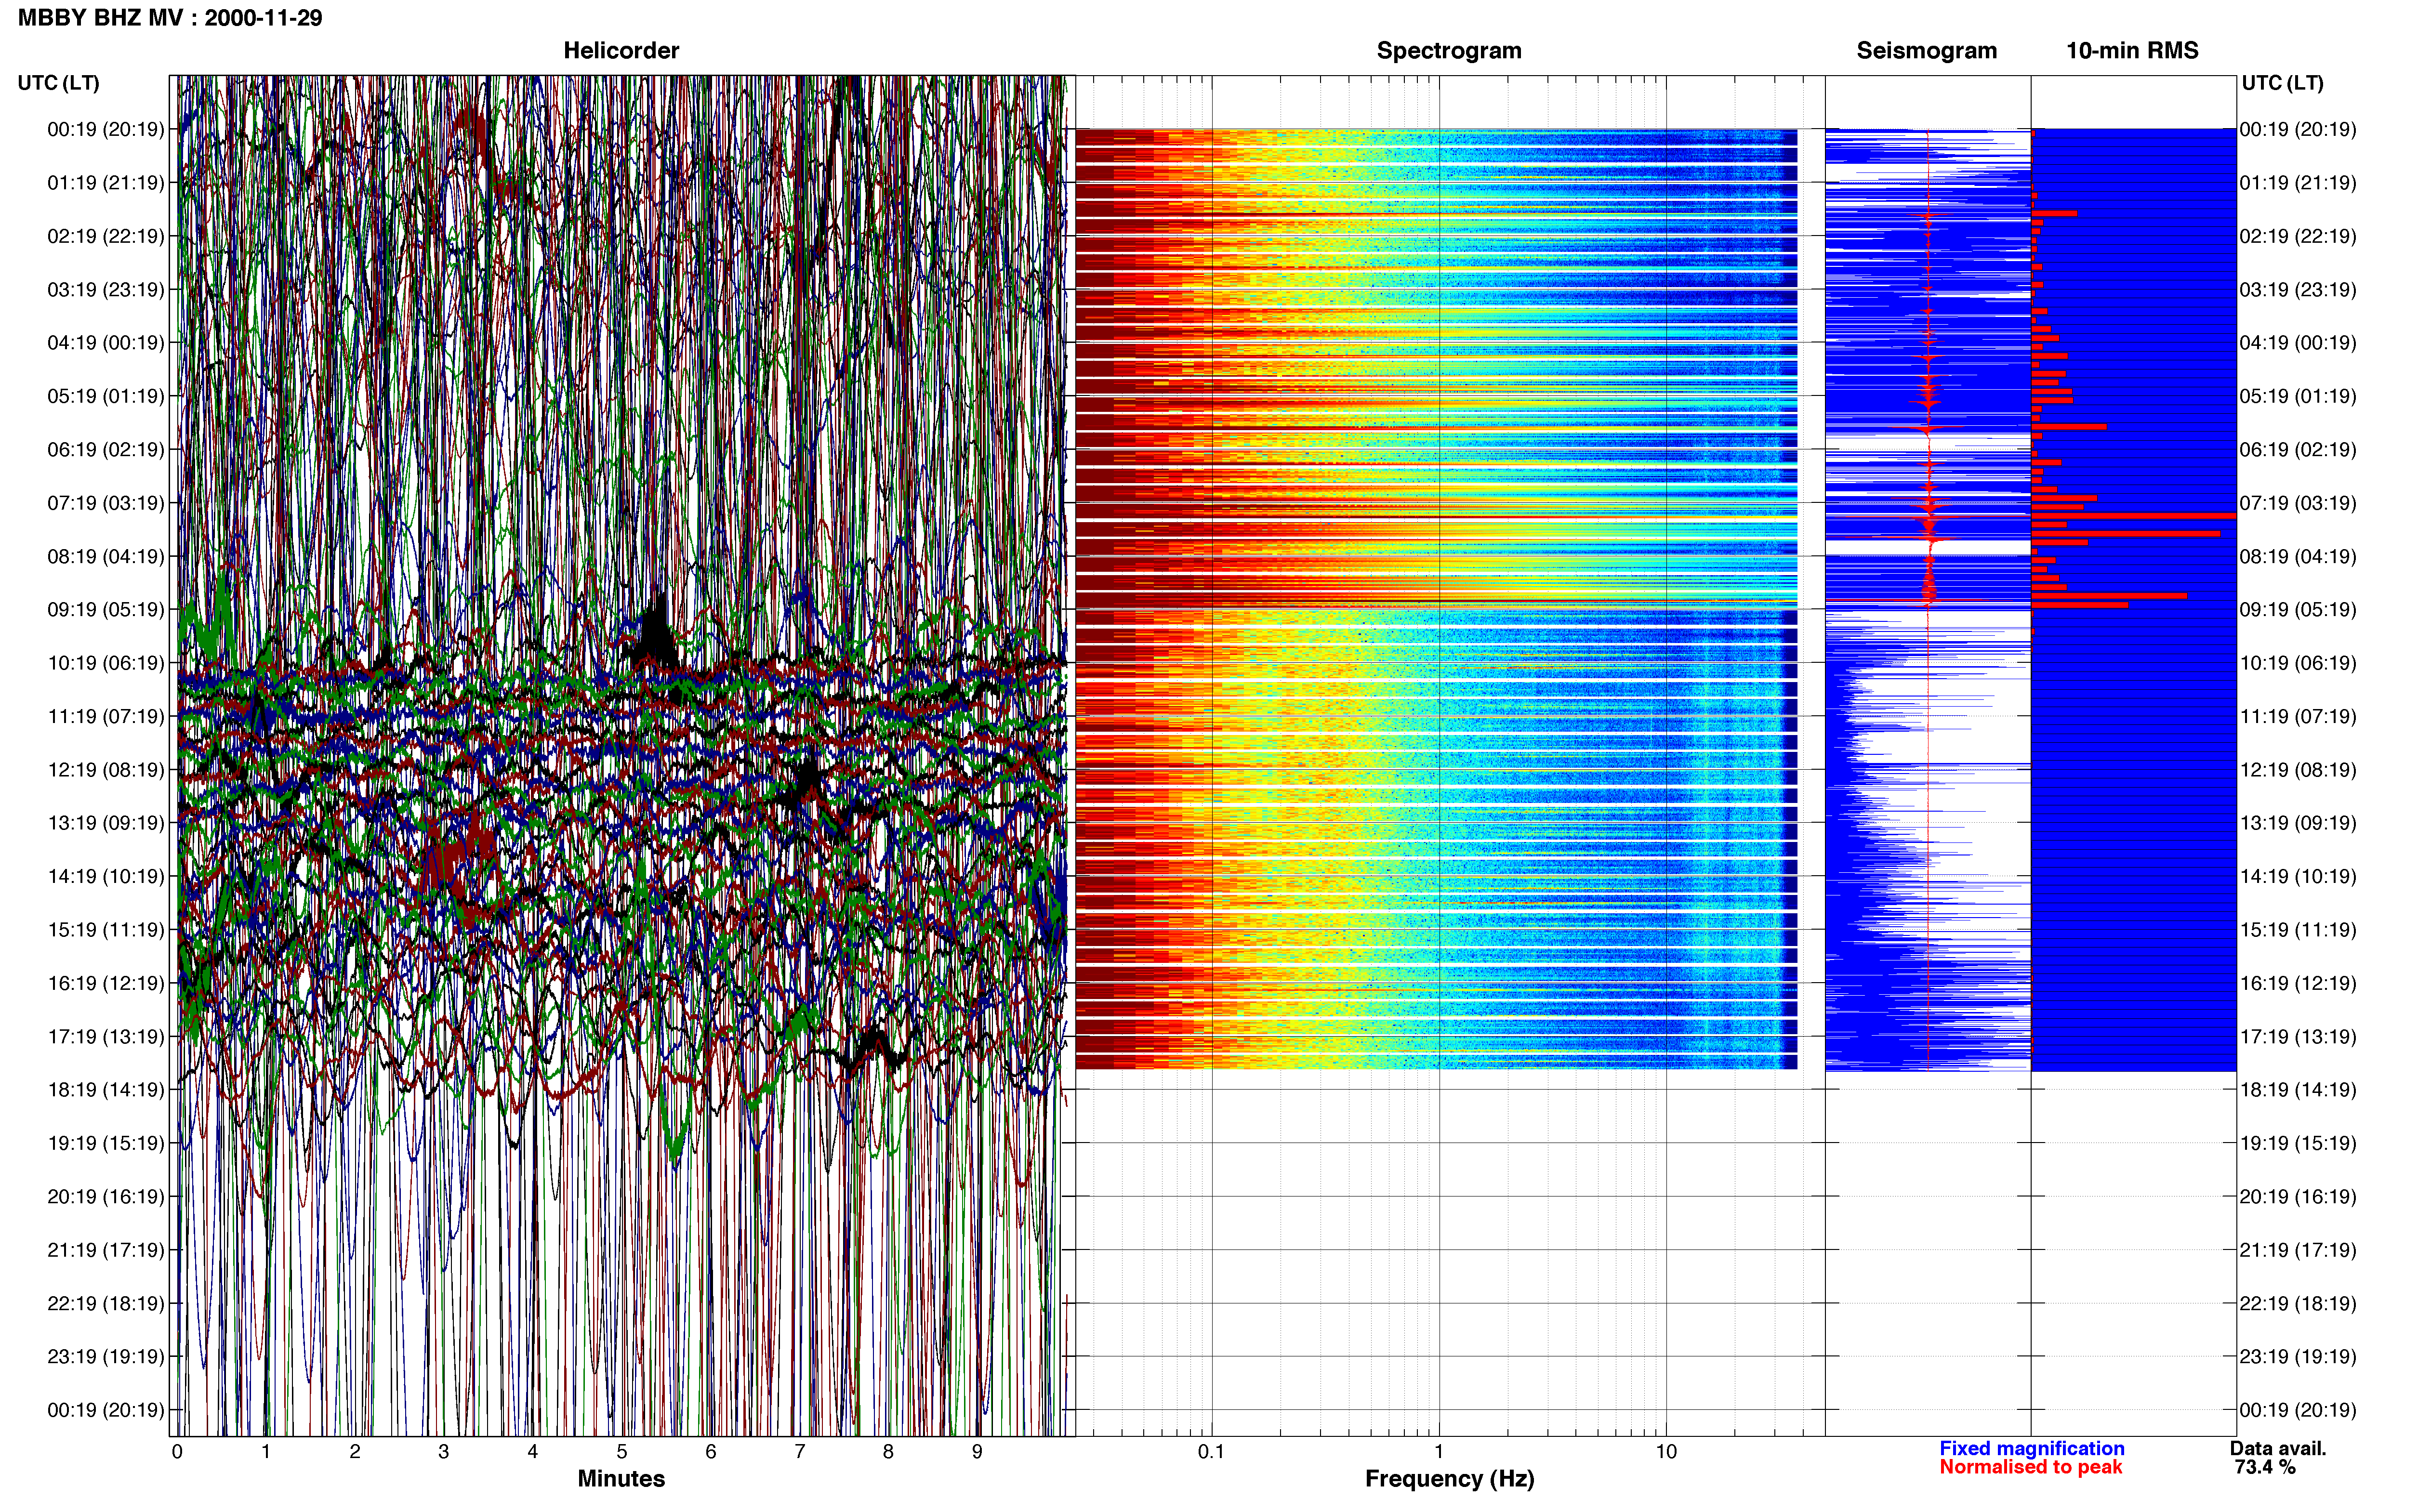
Task: Click the left time label '19:19 (15:19)'
Action: [106, 1143]
